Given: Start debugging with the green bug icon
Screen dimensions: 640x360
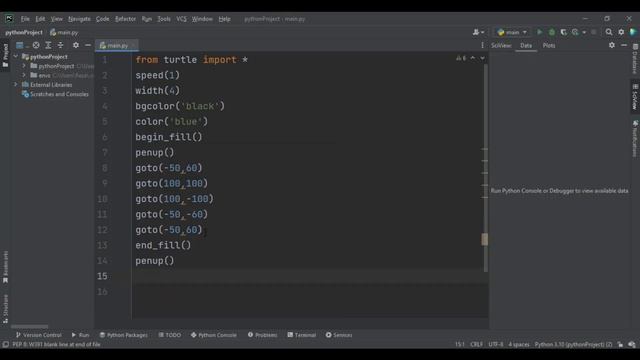Looking at the screenshot, I should 552,32.
